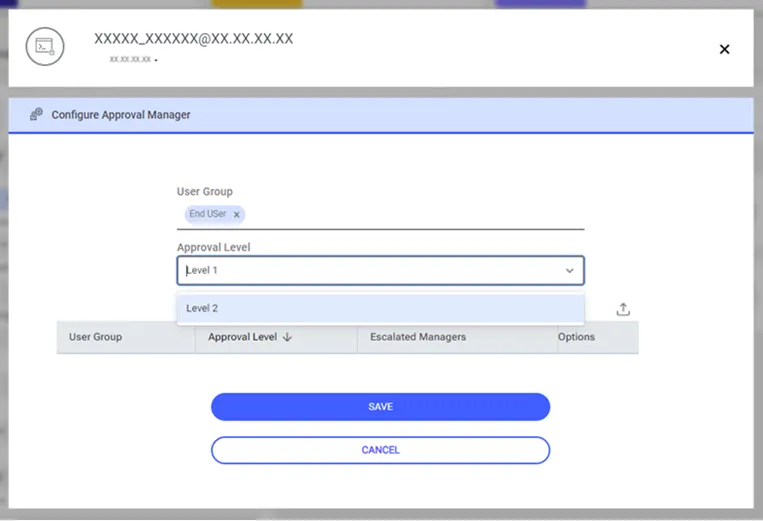The image size is (763, 521).
Task: Cancel the approval manager configuration
Action: pos(380,450)
